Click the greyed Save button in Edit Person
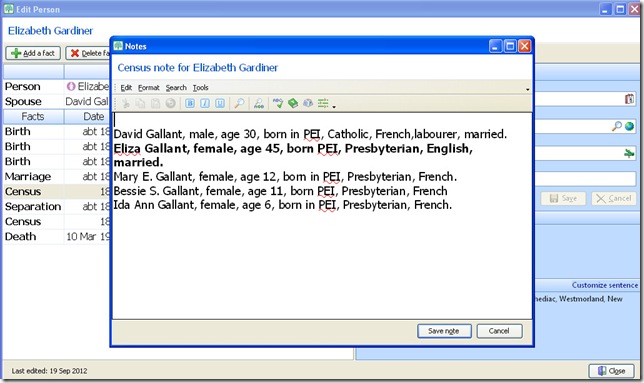The image size is (644, 383). 563,198
